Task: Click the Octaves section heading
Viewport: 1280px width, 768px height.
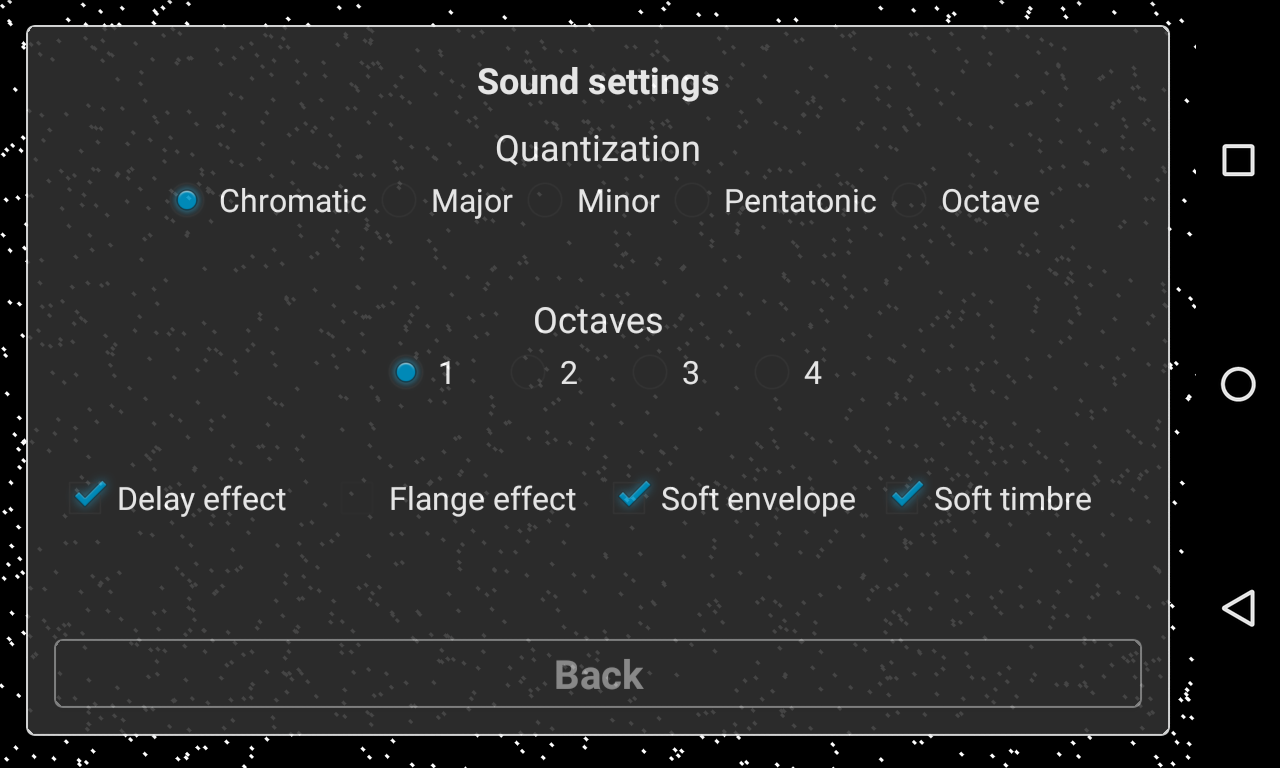Action: 598,321
